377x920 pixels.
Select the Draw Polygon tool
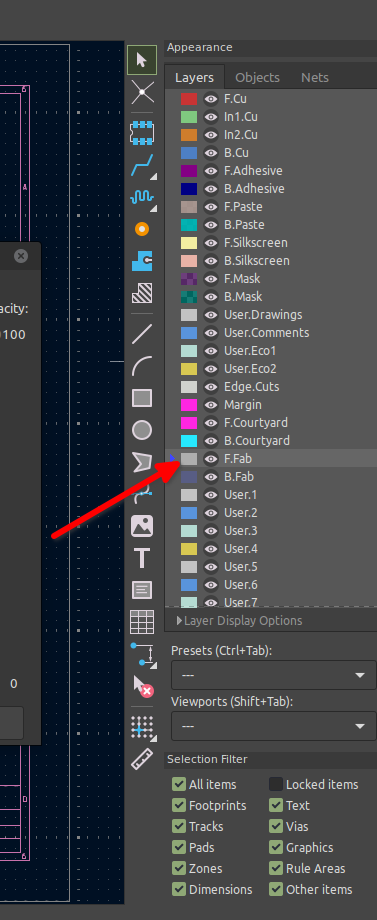[142, 462]
